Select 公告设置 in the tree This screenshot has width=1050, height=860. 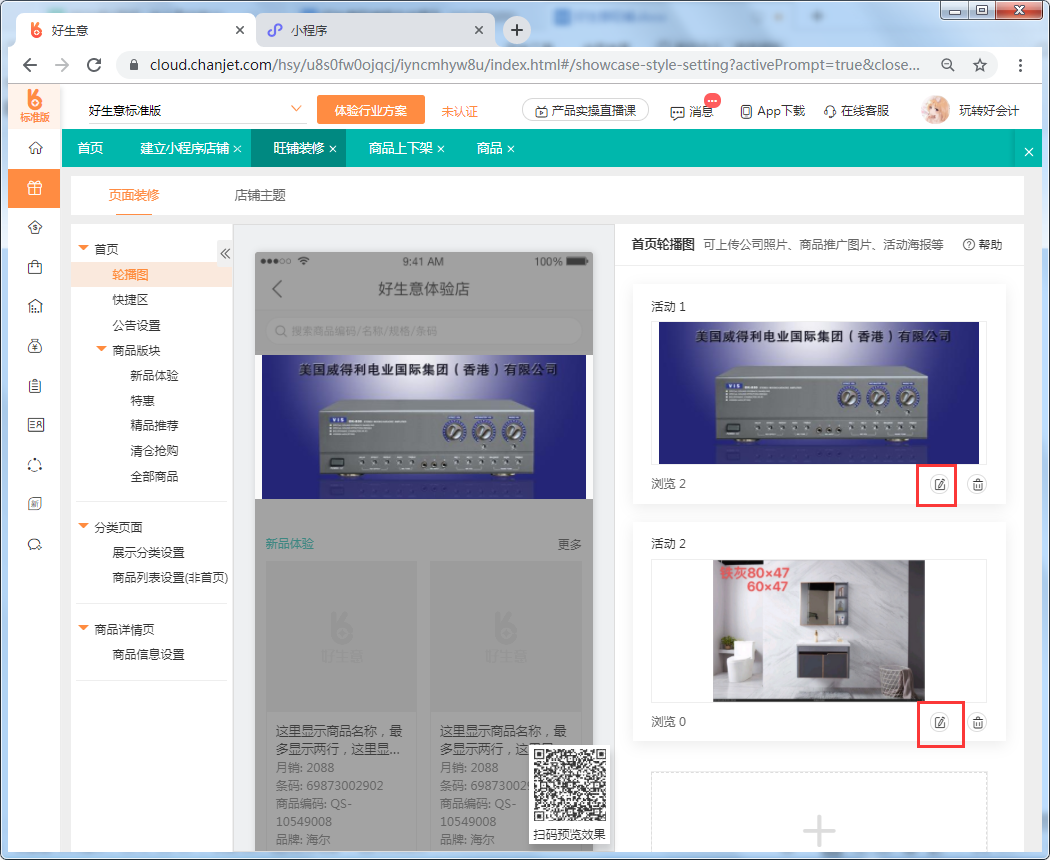136,326
